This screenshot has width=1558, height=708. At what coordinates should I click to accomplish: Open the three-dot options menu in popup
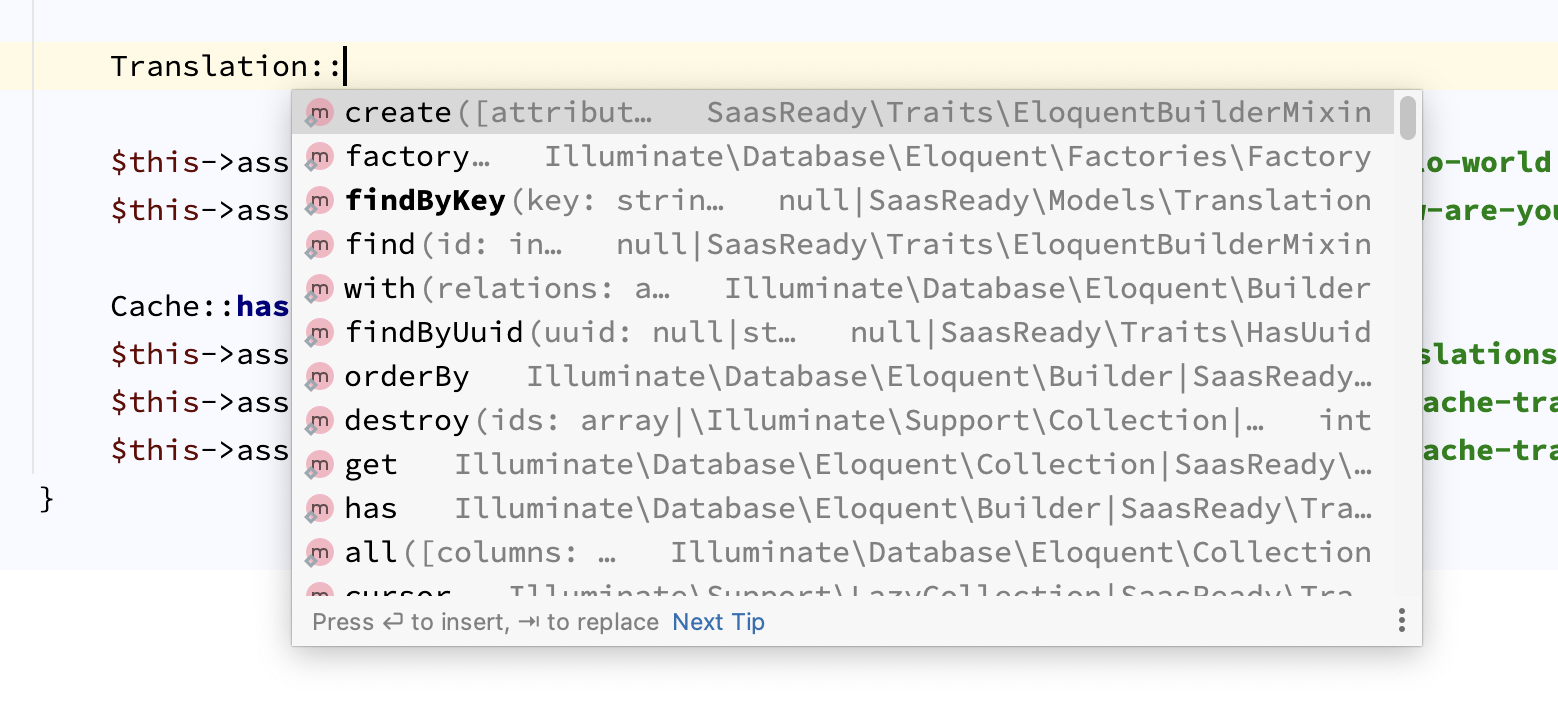[1402, 621]
